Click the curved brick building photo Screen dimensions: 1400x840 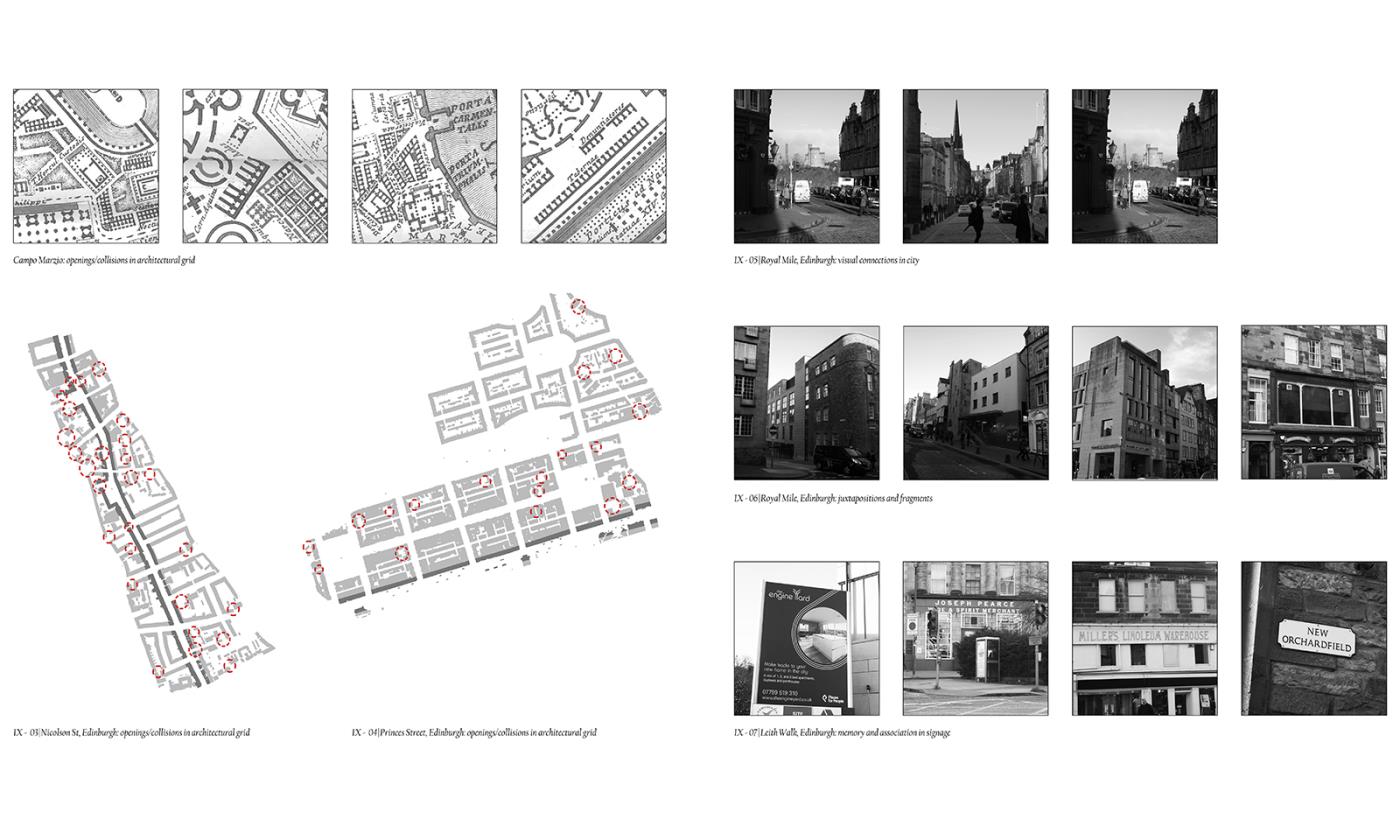(x=806, y=402)
